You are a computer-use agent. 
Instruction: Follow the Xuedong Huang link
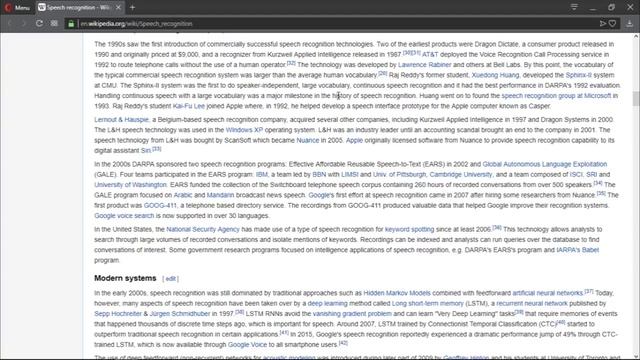coord(495,75)
